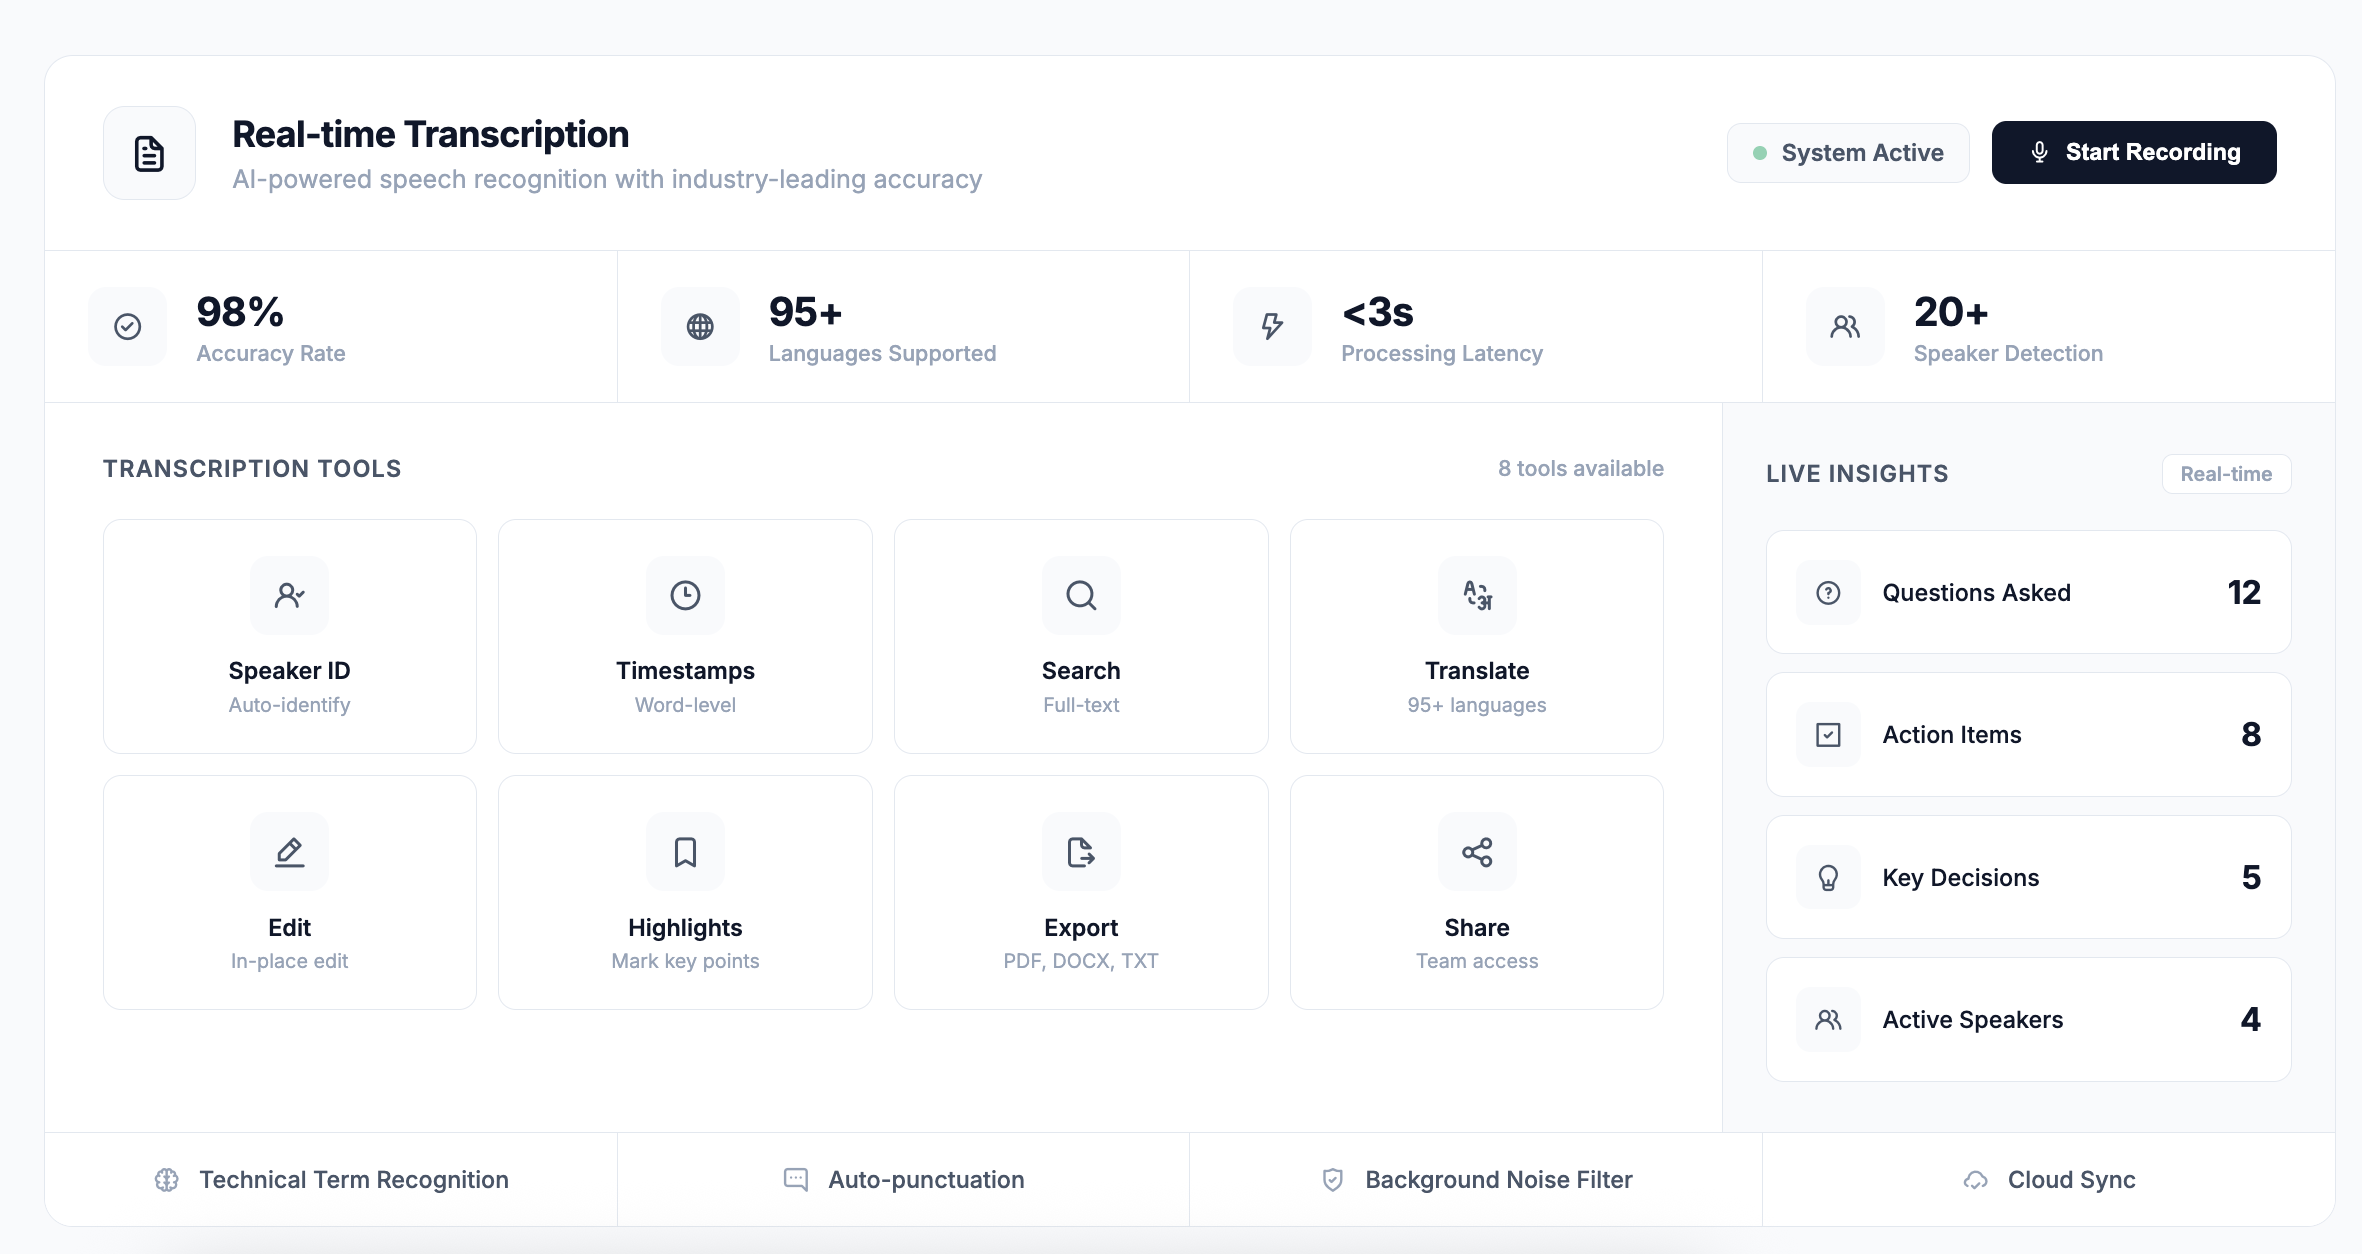Screen dimensions: 2362x1254
Task: Open the Speaker ID tool icon
Action: [289, 595]
